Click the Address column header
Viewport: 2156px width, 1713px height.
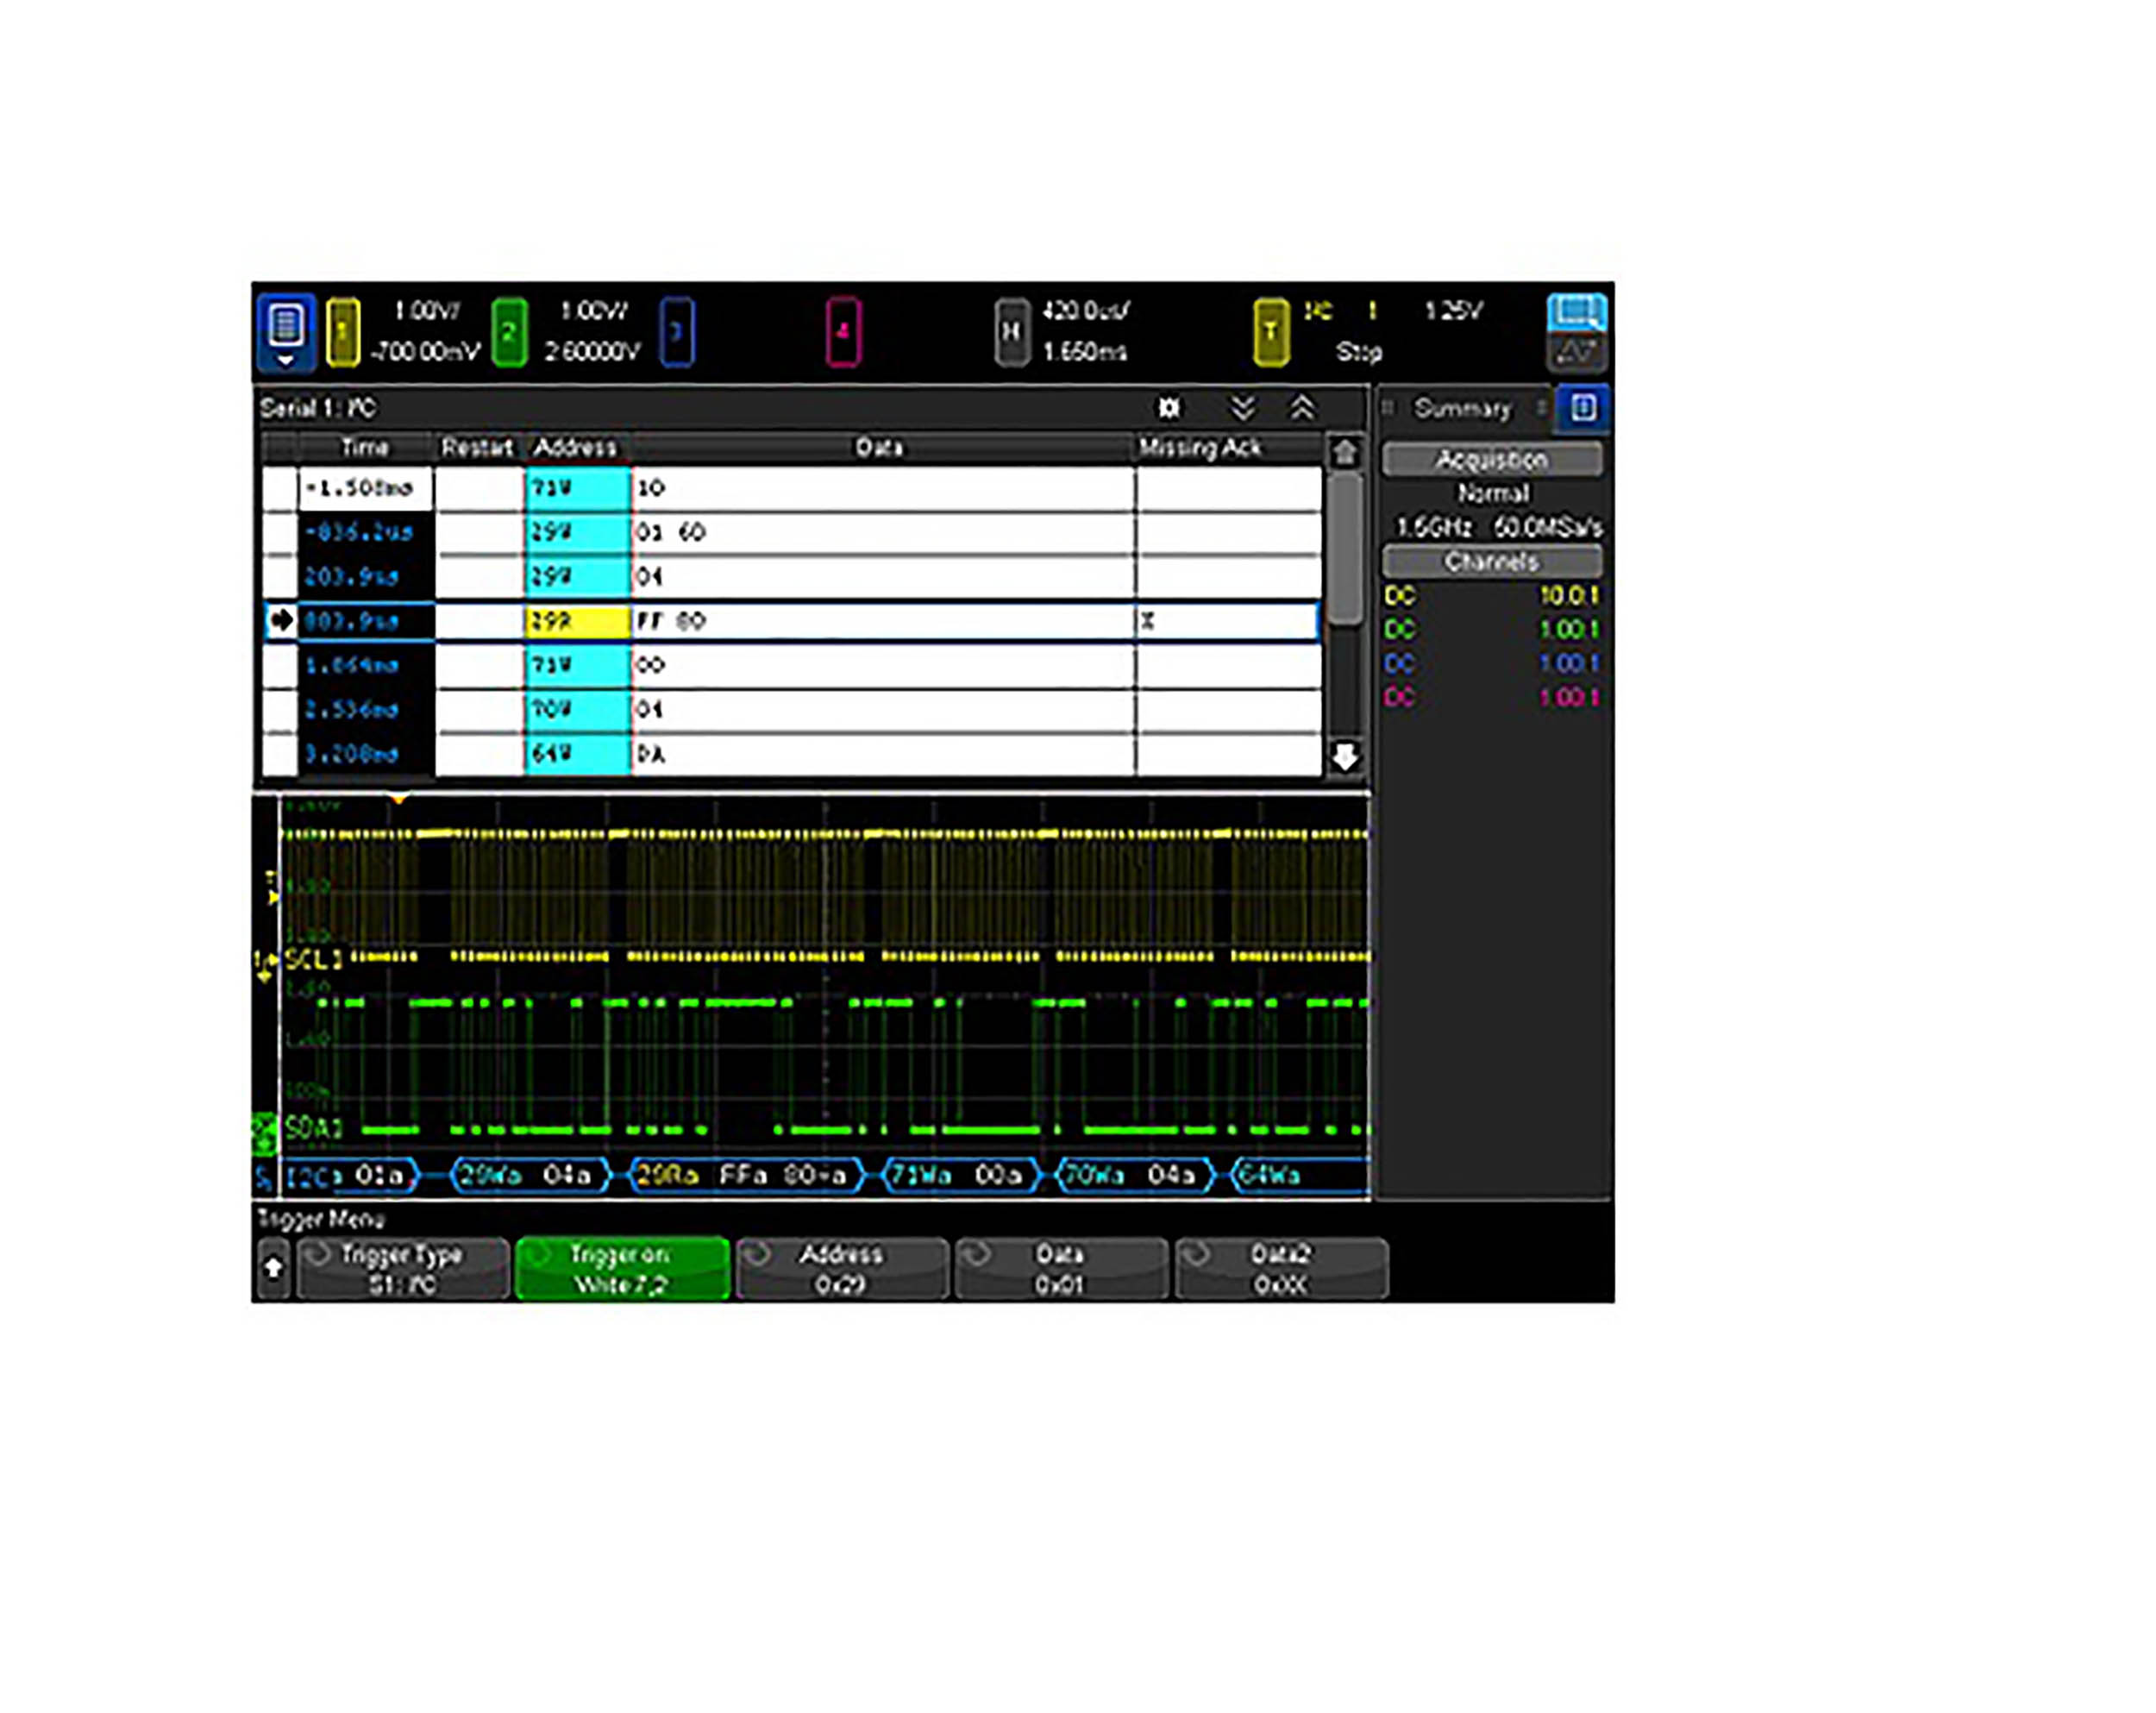(575, 447)
